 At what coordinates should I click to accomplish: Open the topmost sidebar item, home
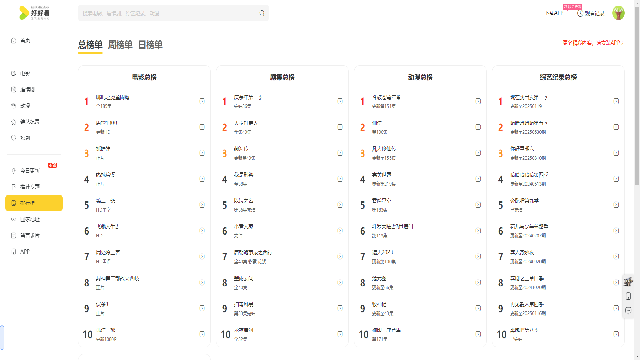click(x=21, y=40)
